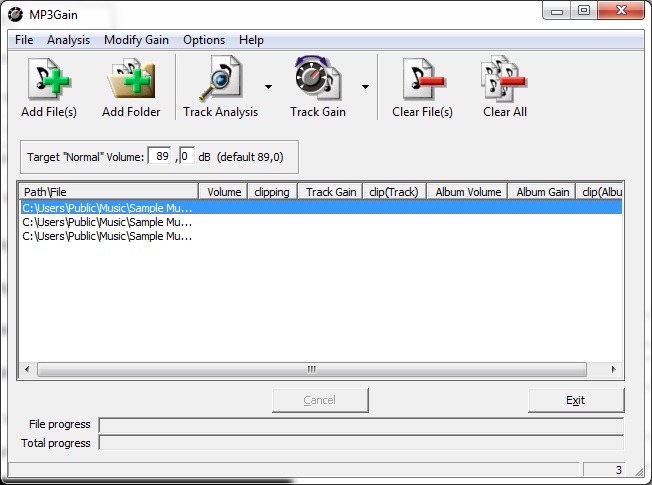Open the Help menu
Screen dimensions: 652x485
click(251, 40)
